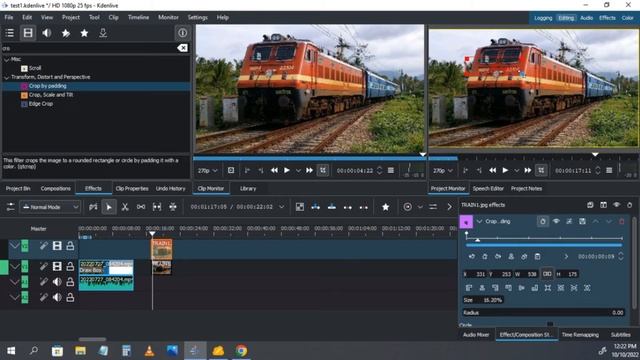Filter to audio effects only
Screen dimensions: 640x360
tap(47, 33)
